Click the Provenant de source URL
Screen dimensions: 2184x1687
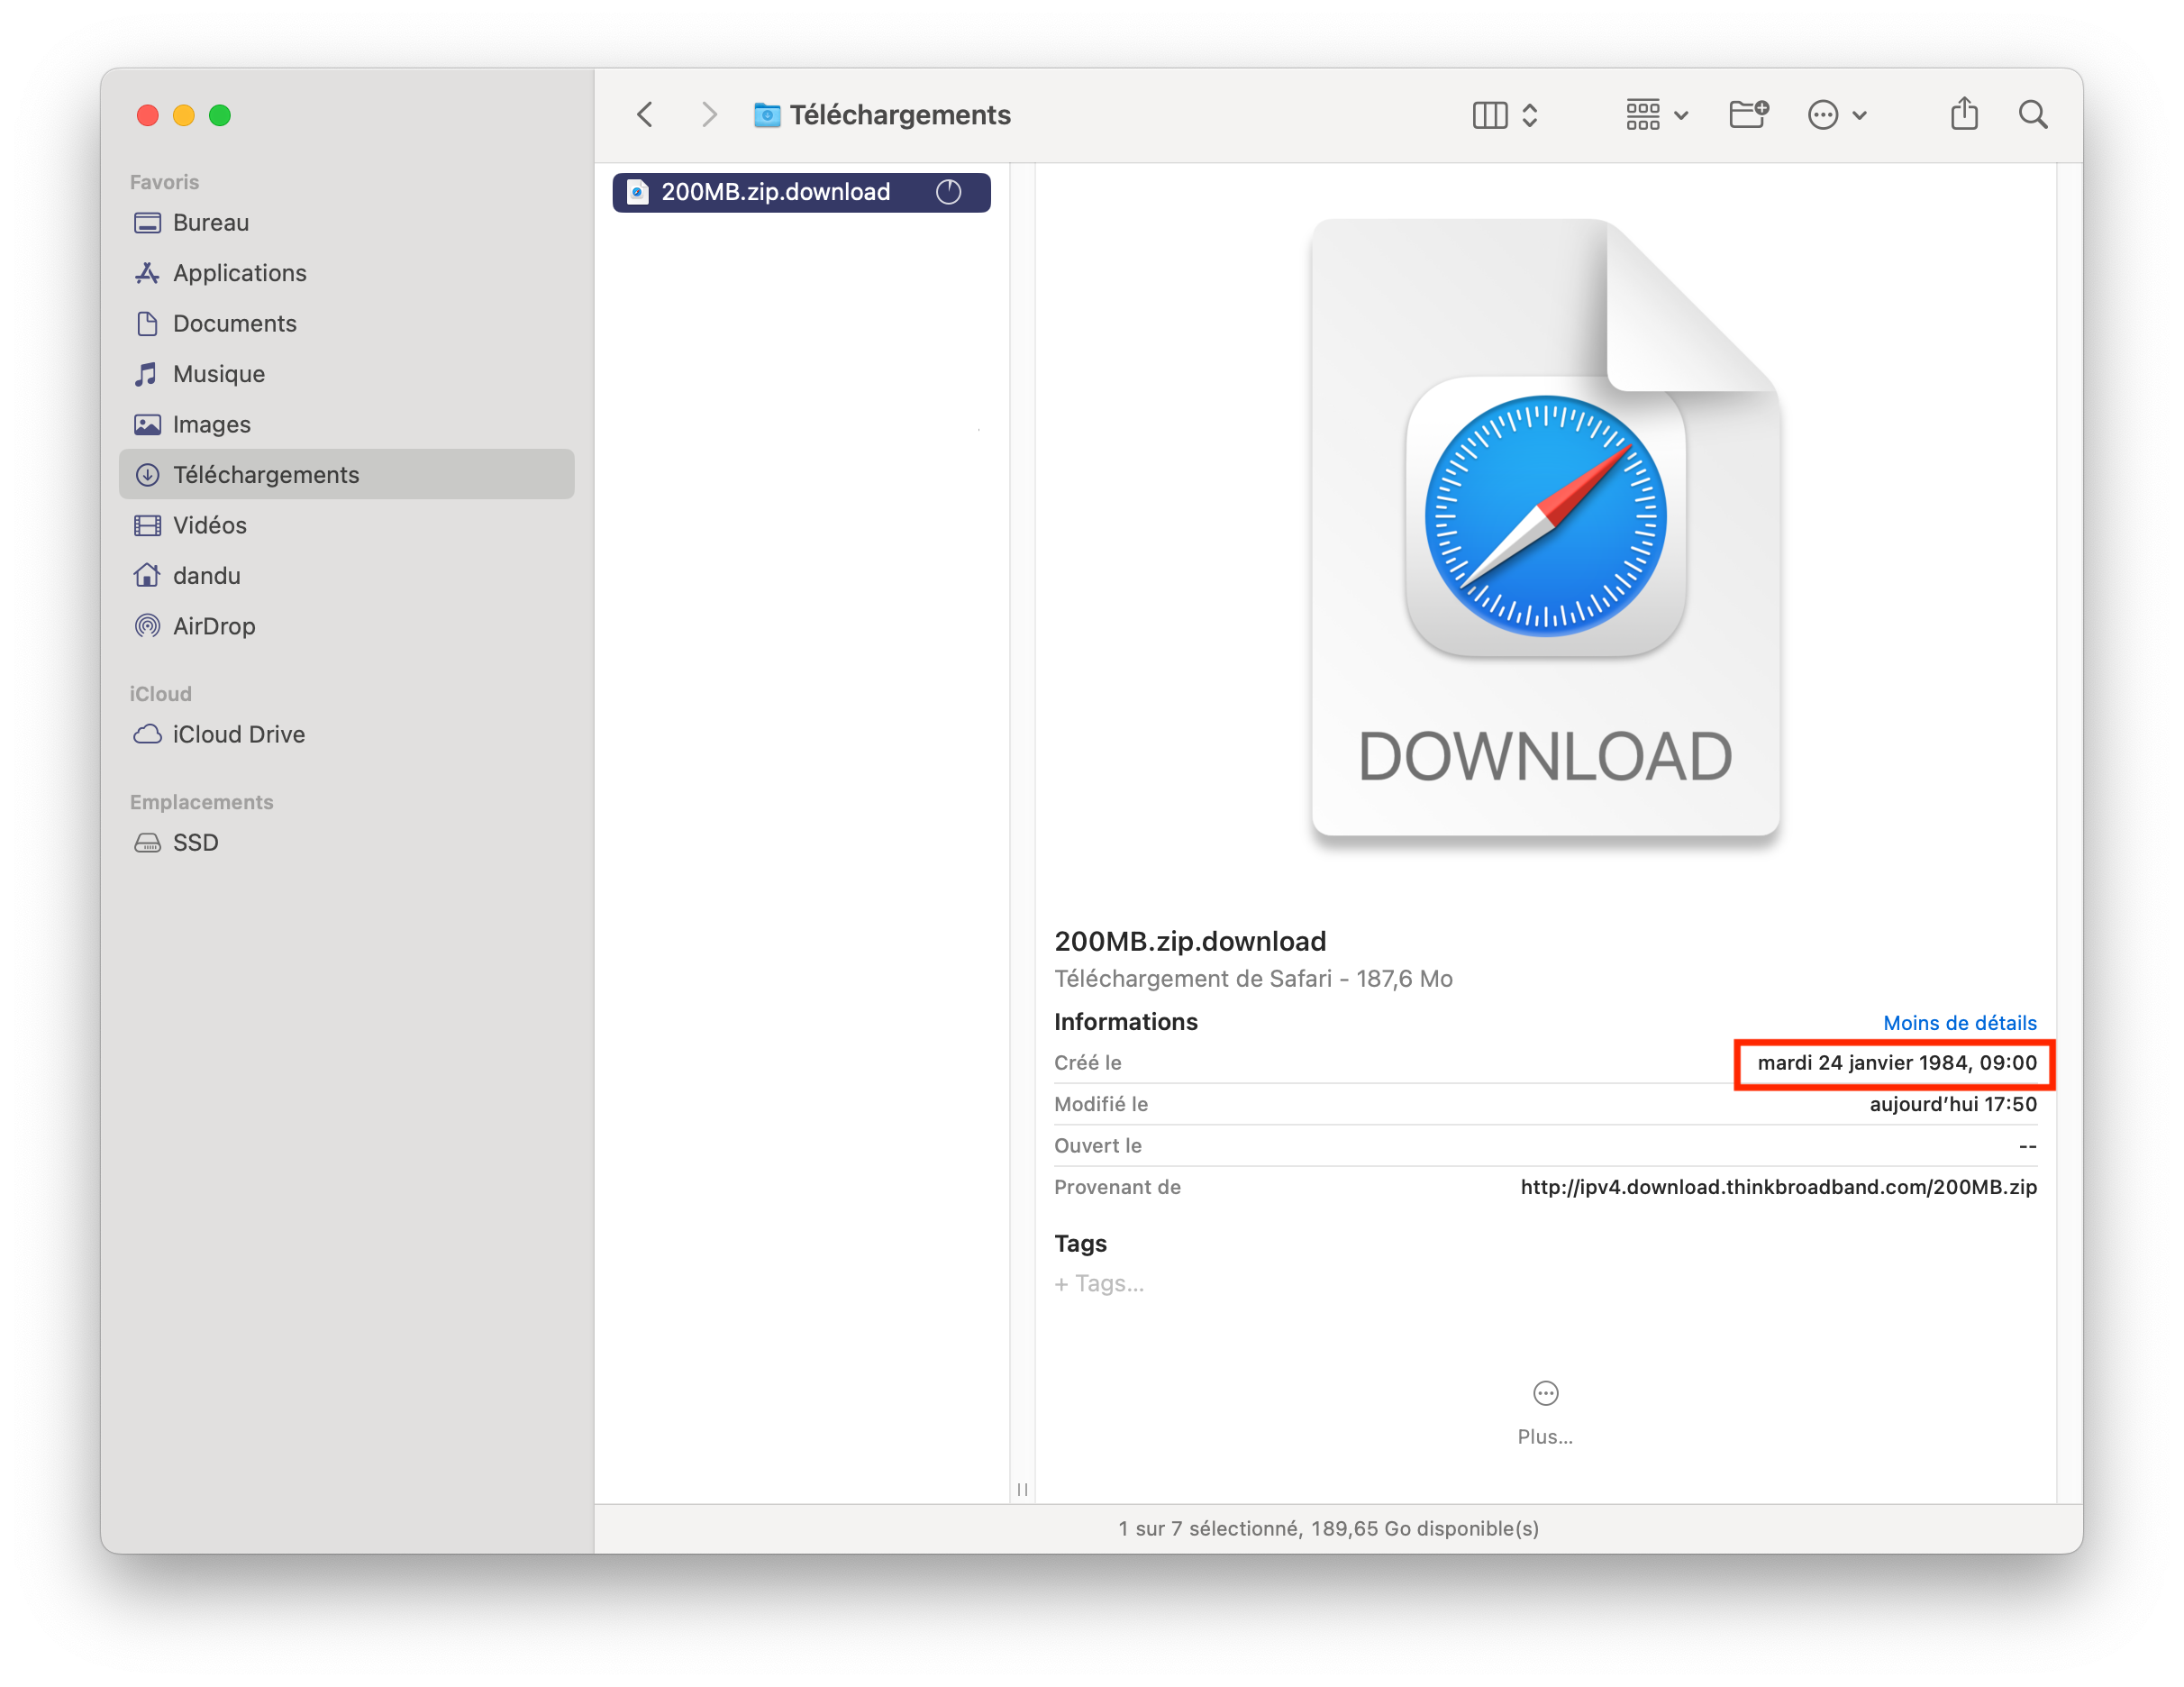click(x=1778, y=1186)
